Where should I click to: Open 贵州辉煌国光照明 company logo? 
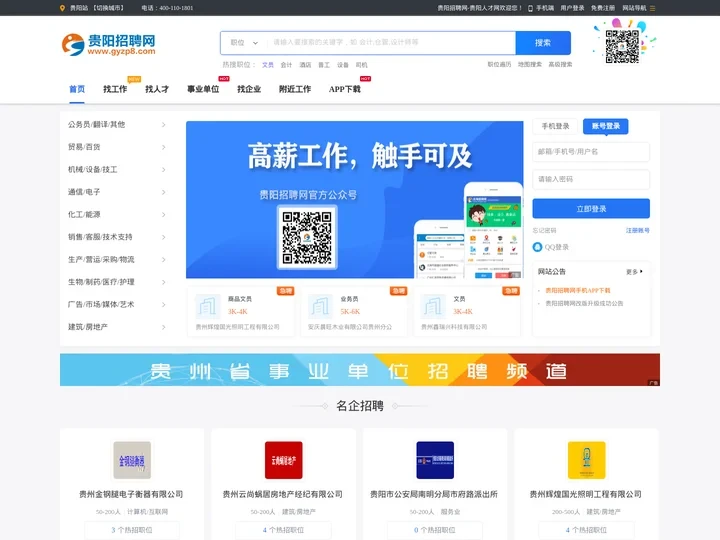[x=586, y=460]
